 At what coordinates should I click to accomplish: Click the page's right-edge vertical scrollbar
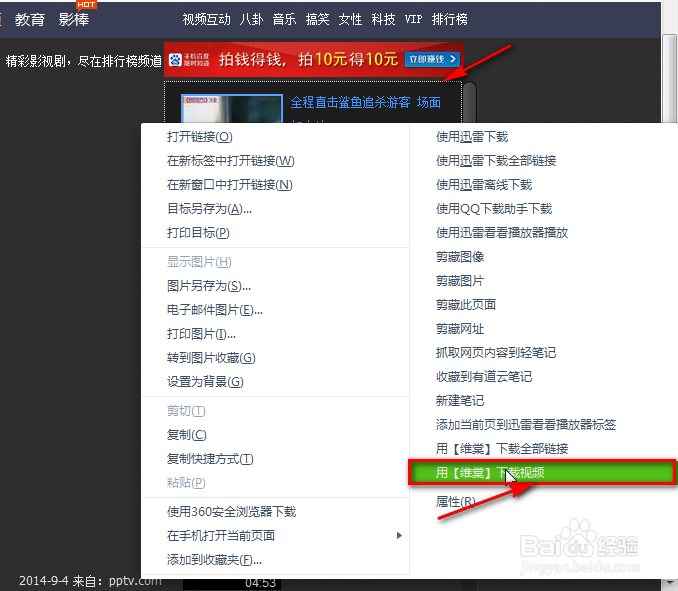pos(670,78)
